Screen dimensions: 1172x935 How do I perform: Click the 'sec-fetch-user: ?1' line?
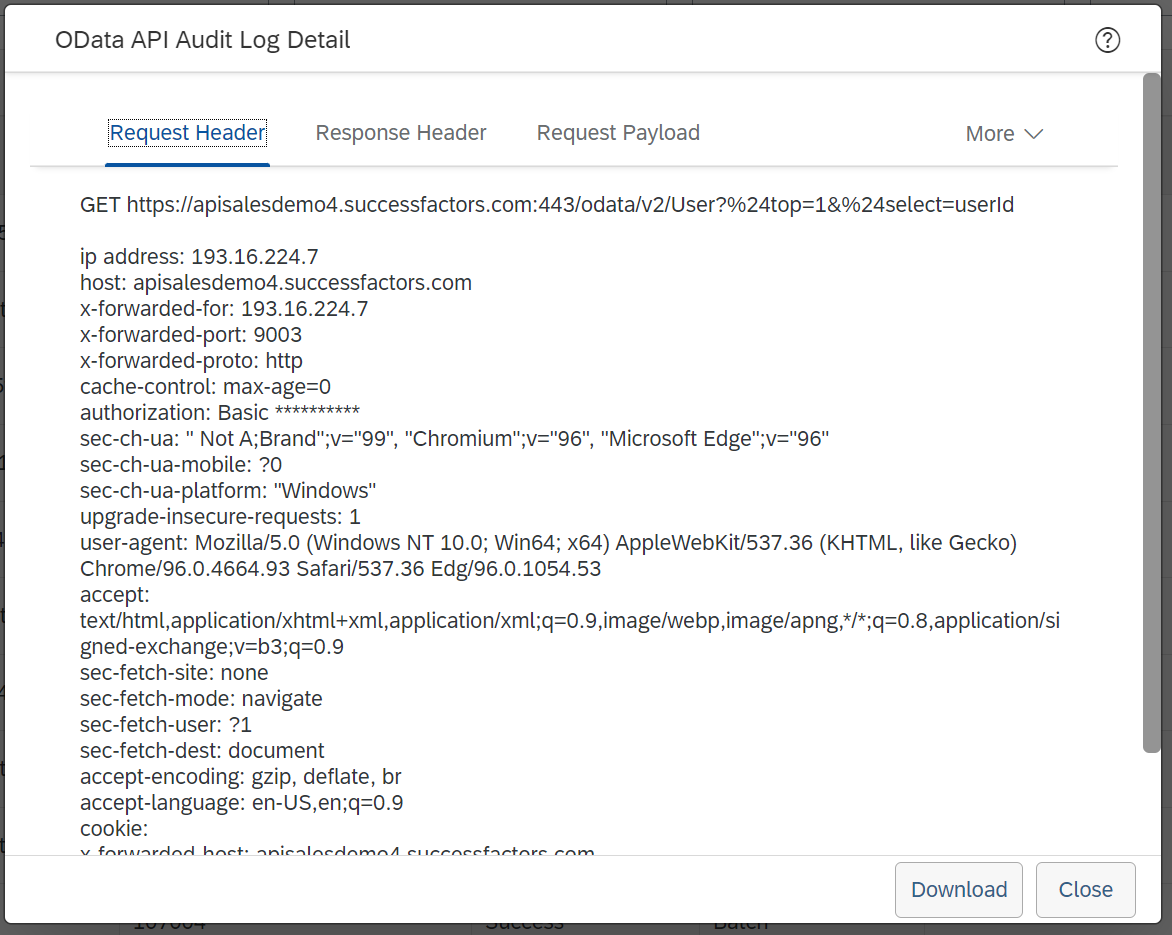pyautogui.click(x=166, y=725)
